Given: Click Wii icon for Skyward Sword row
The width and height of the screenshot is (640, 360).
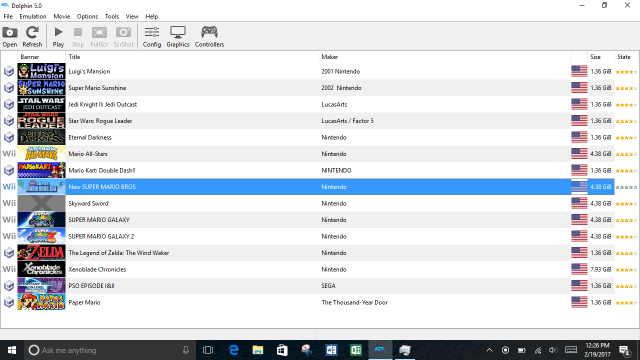Looking at the screenshot, I should click(9, 203).
